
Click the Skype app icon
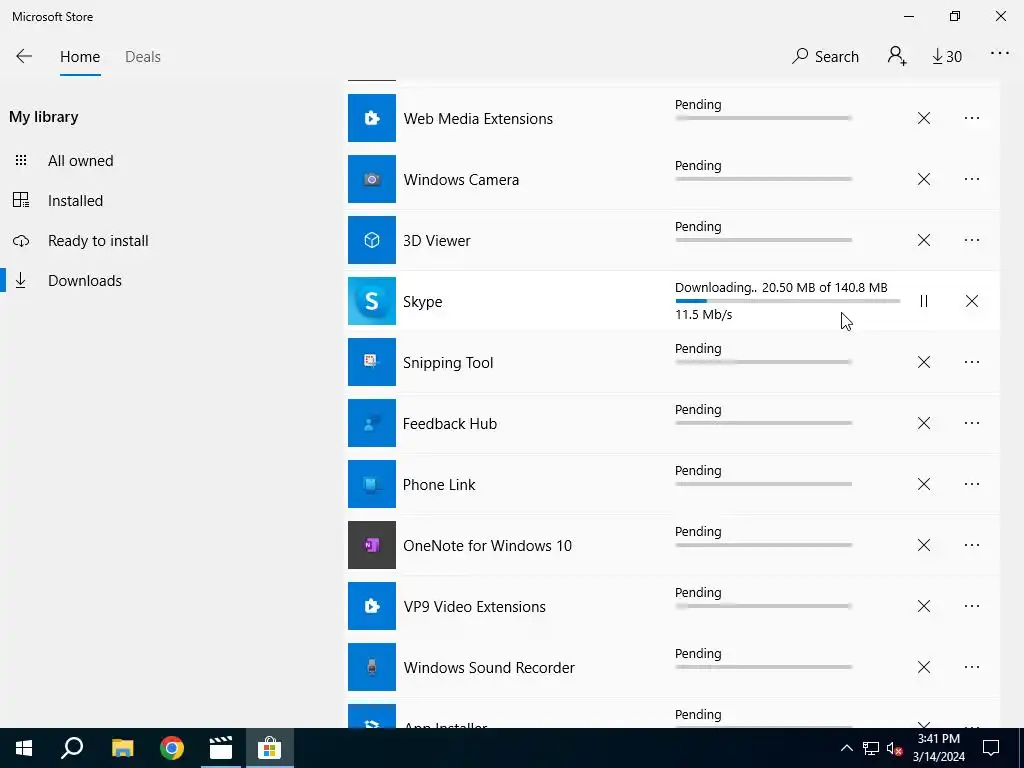pos(372,301)
